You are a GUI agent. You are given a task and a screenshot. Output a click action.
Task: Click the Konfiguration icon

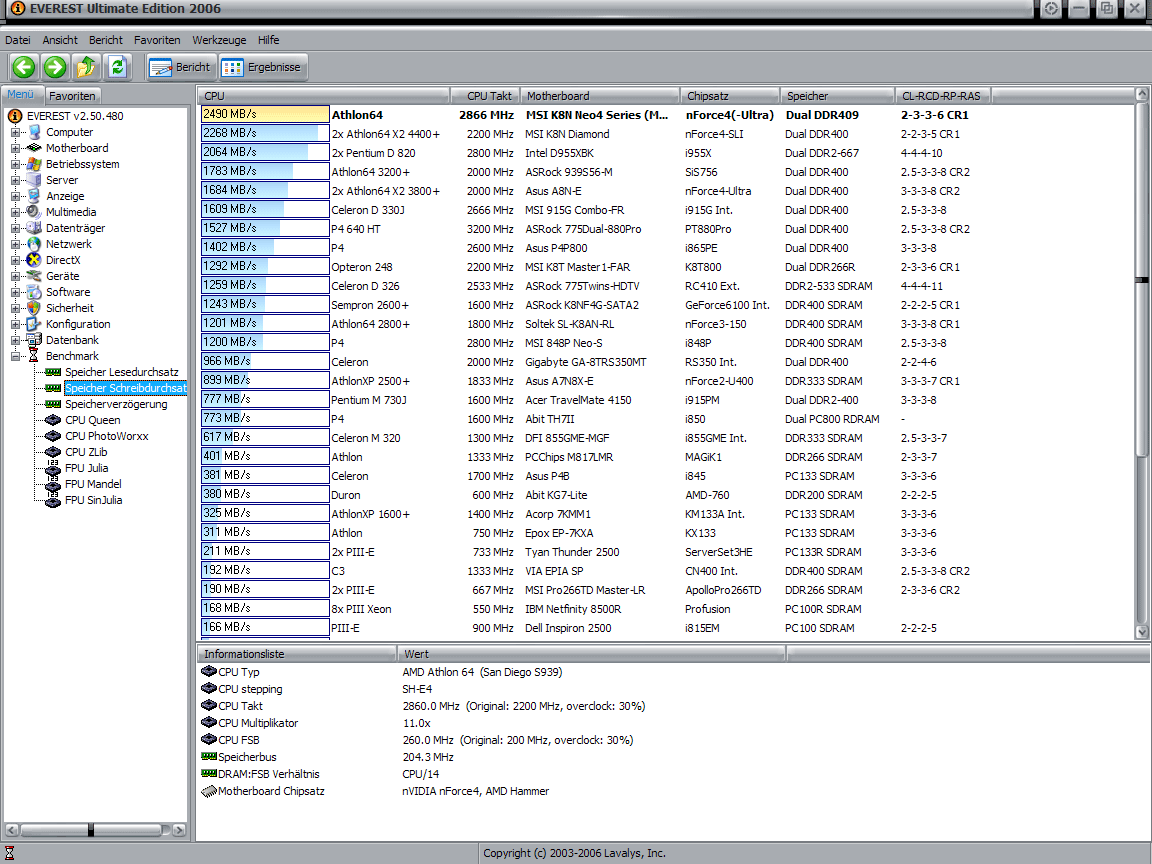click(34, 324)
